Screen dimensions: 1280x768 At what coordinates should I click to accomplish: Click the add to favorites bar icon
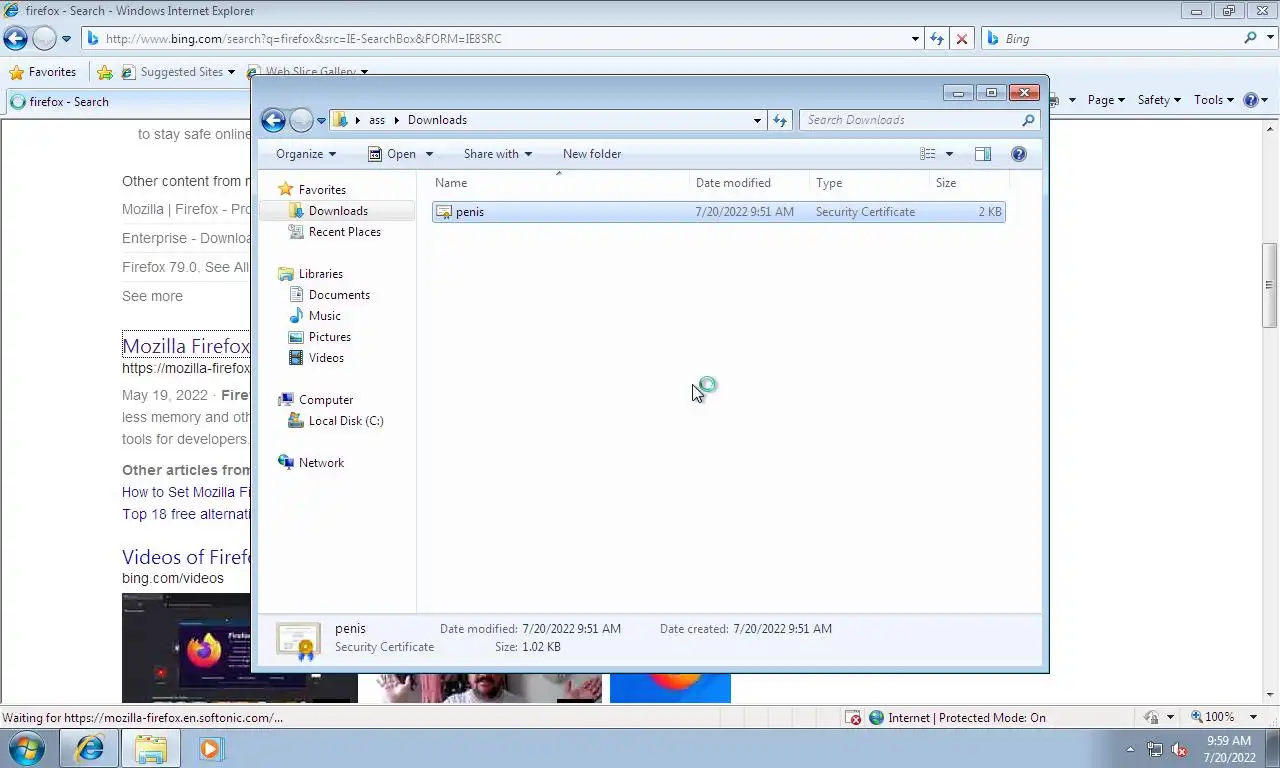coord(105,72)
